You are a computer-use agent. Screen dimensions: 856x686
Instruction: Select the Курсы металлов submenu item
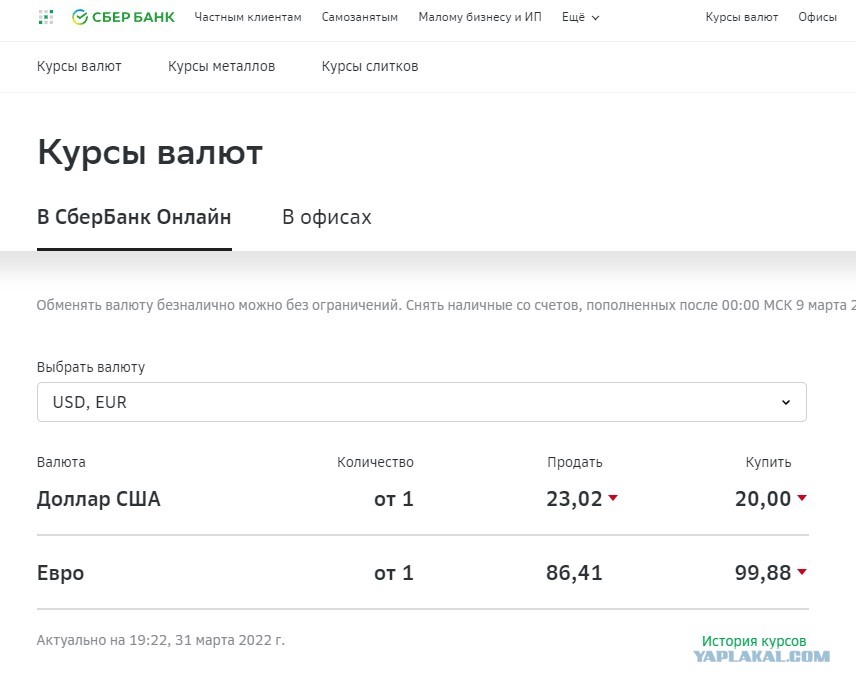click(x=222, y=67)
